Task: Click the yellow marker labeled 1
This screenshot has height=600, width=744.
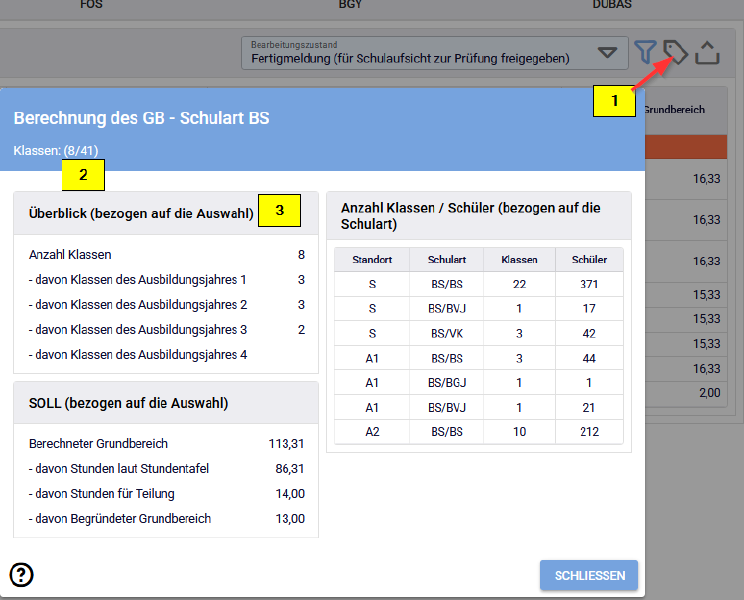Action: point(614,100)
